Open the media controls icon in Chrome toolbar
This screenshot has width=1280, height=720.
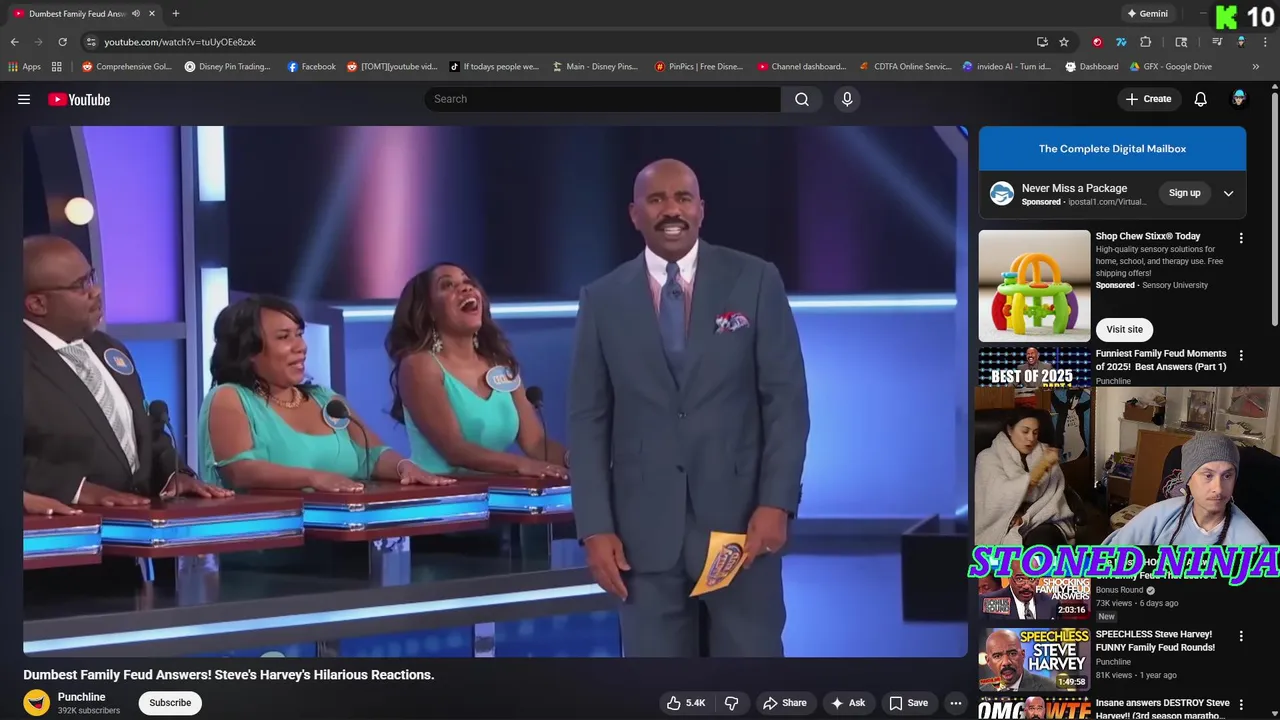[x=1217, y=42]
